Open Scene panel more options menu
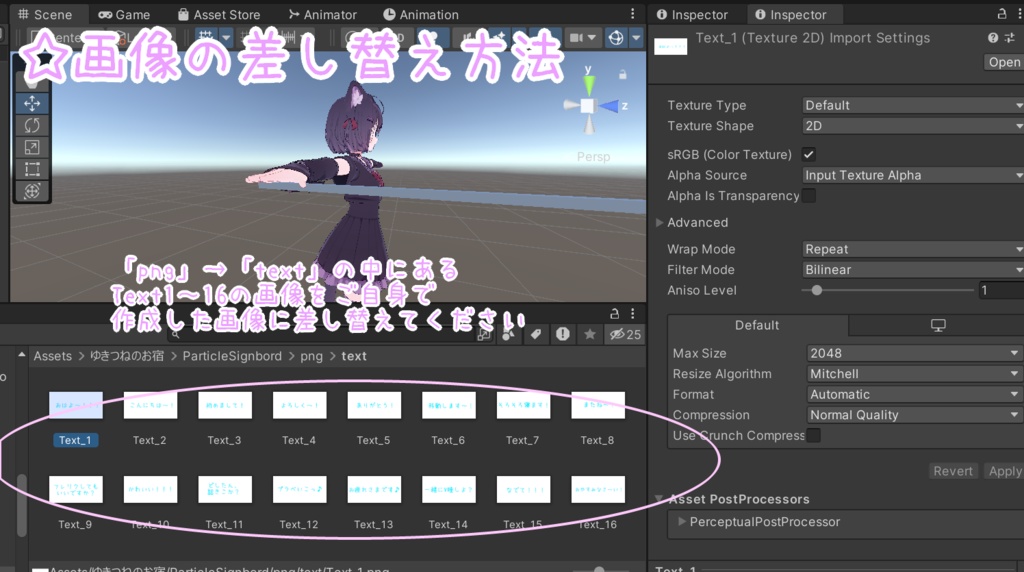The width and height of the screenshot is (1024, 572). [632, 14]
